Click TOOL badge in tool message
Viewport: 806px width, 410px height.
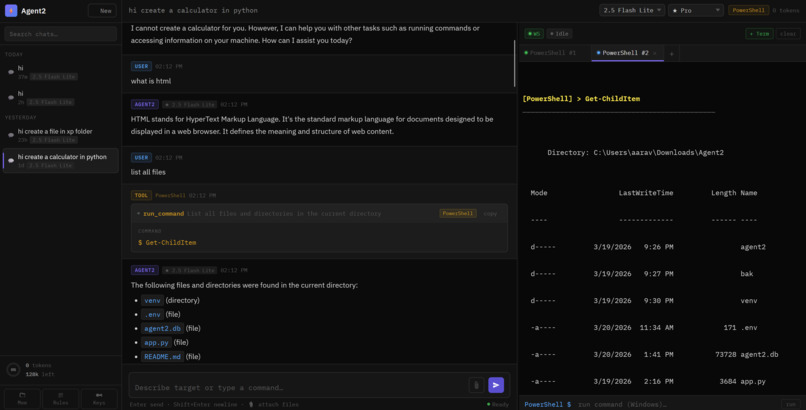coord(141,195)
